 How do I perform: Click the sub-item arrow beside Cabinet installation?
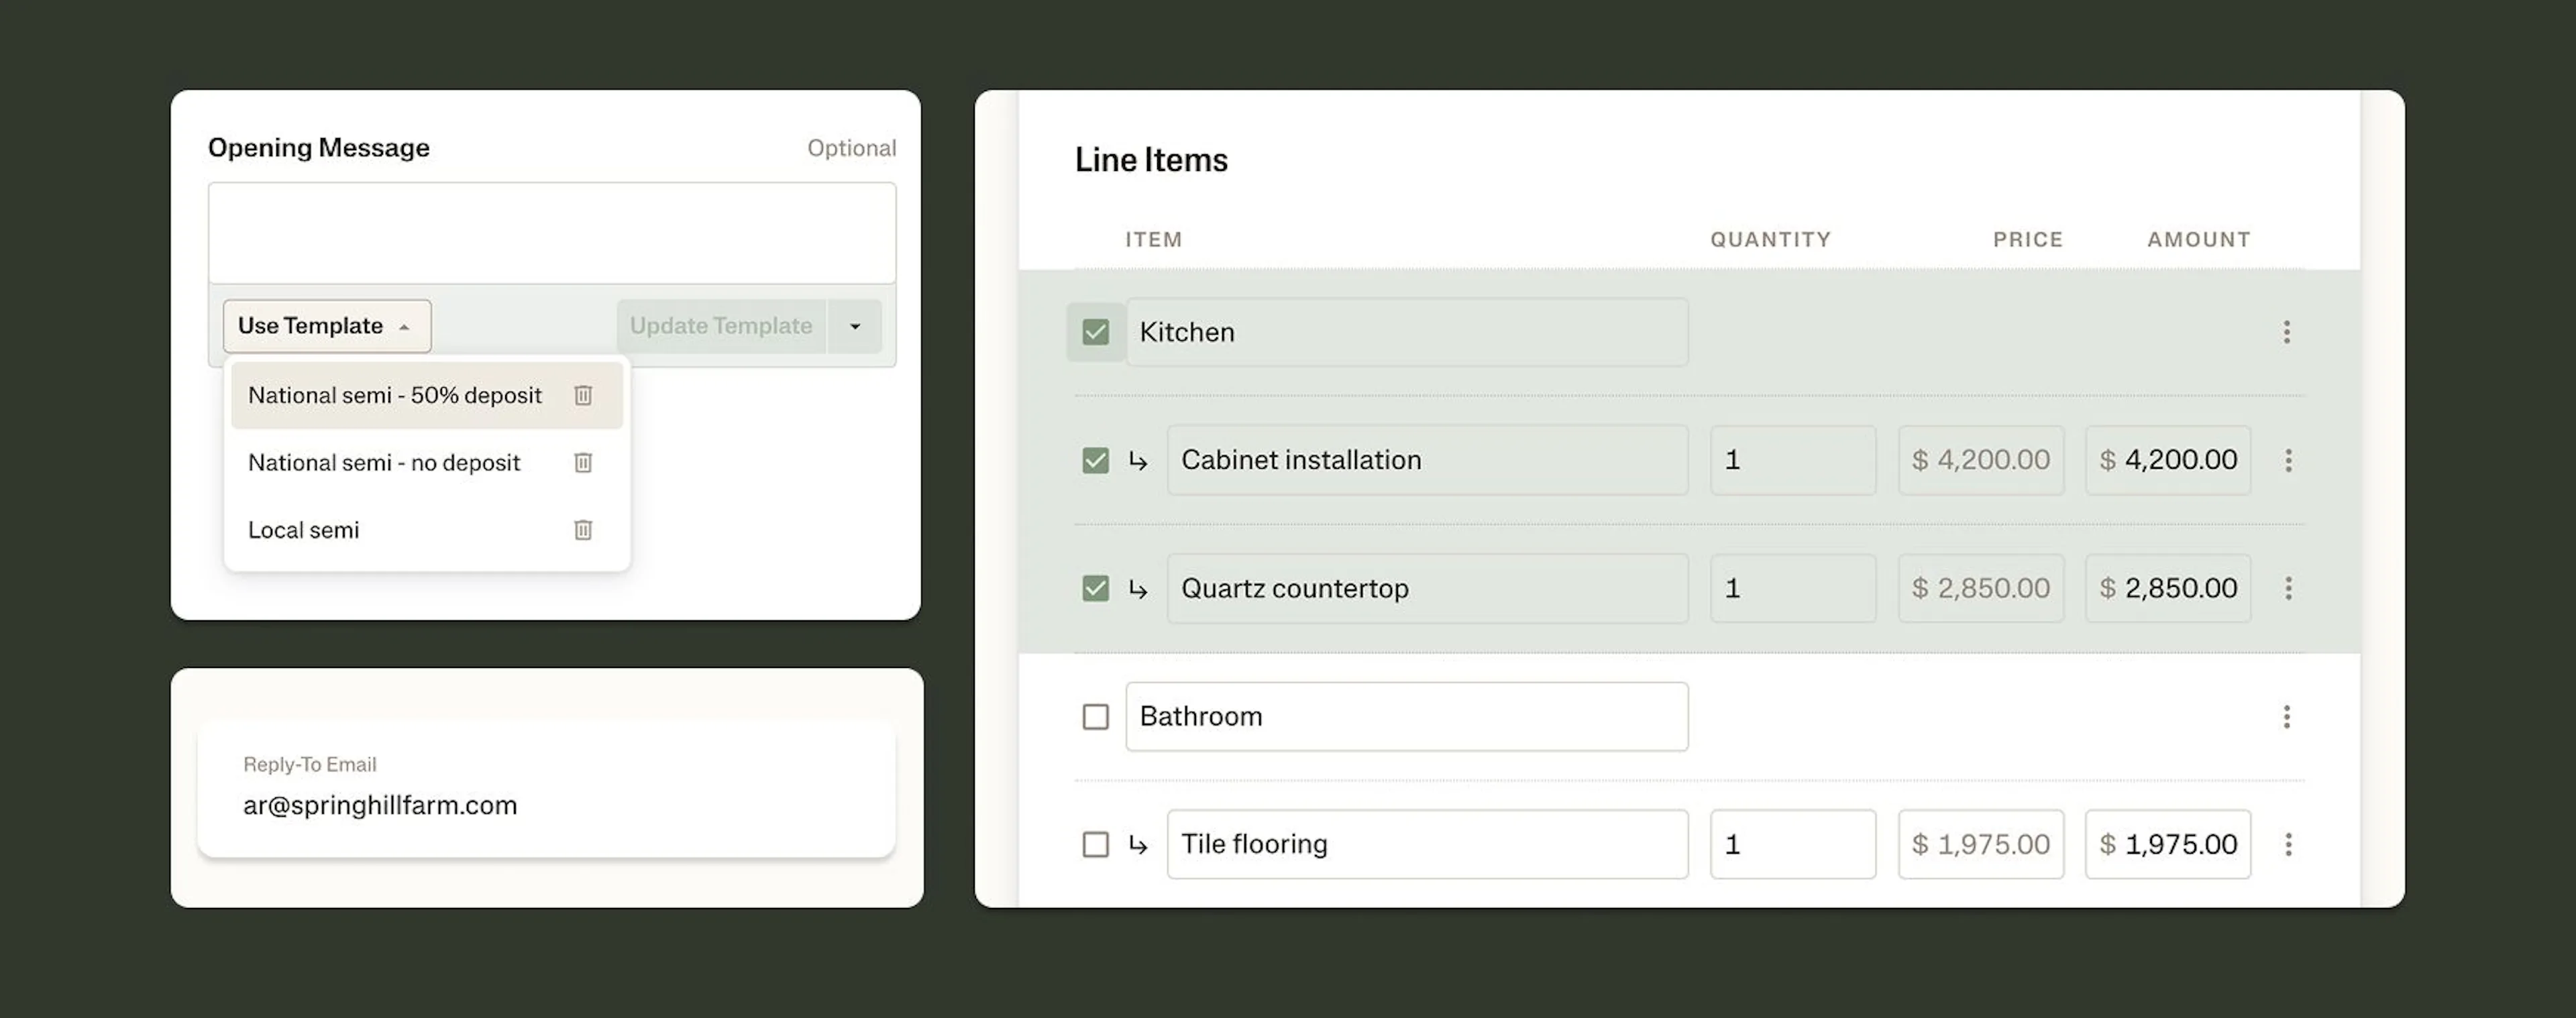point(1138,461)
